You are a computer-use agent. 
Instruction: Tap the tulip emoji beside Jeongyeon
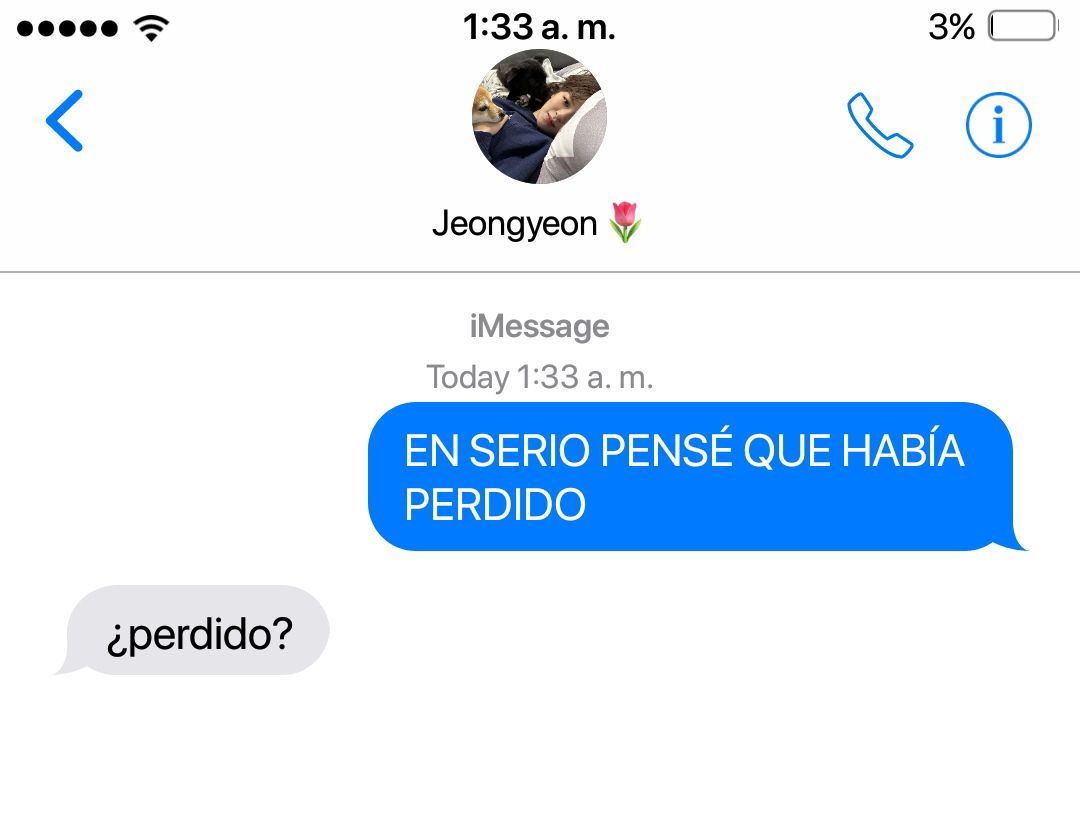coord(625,222)
